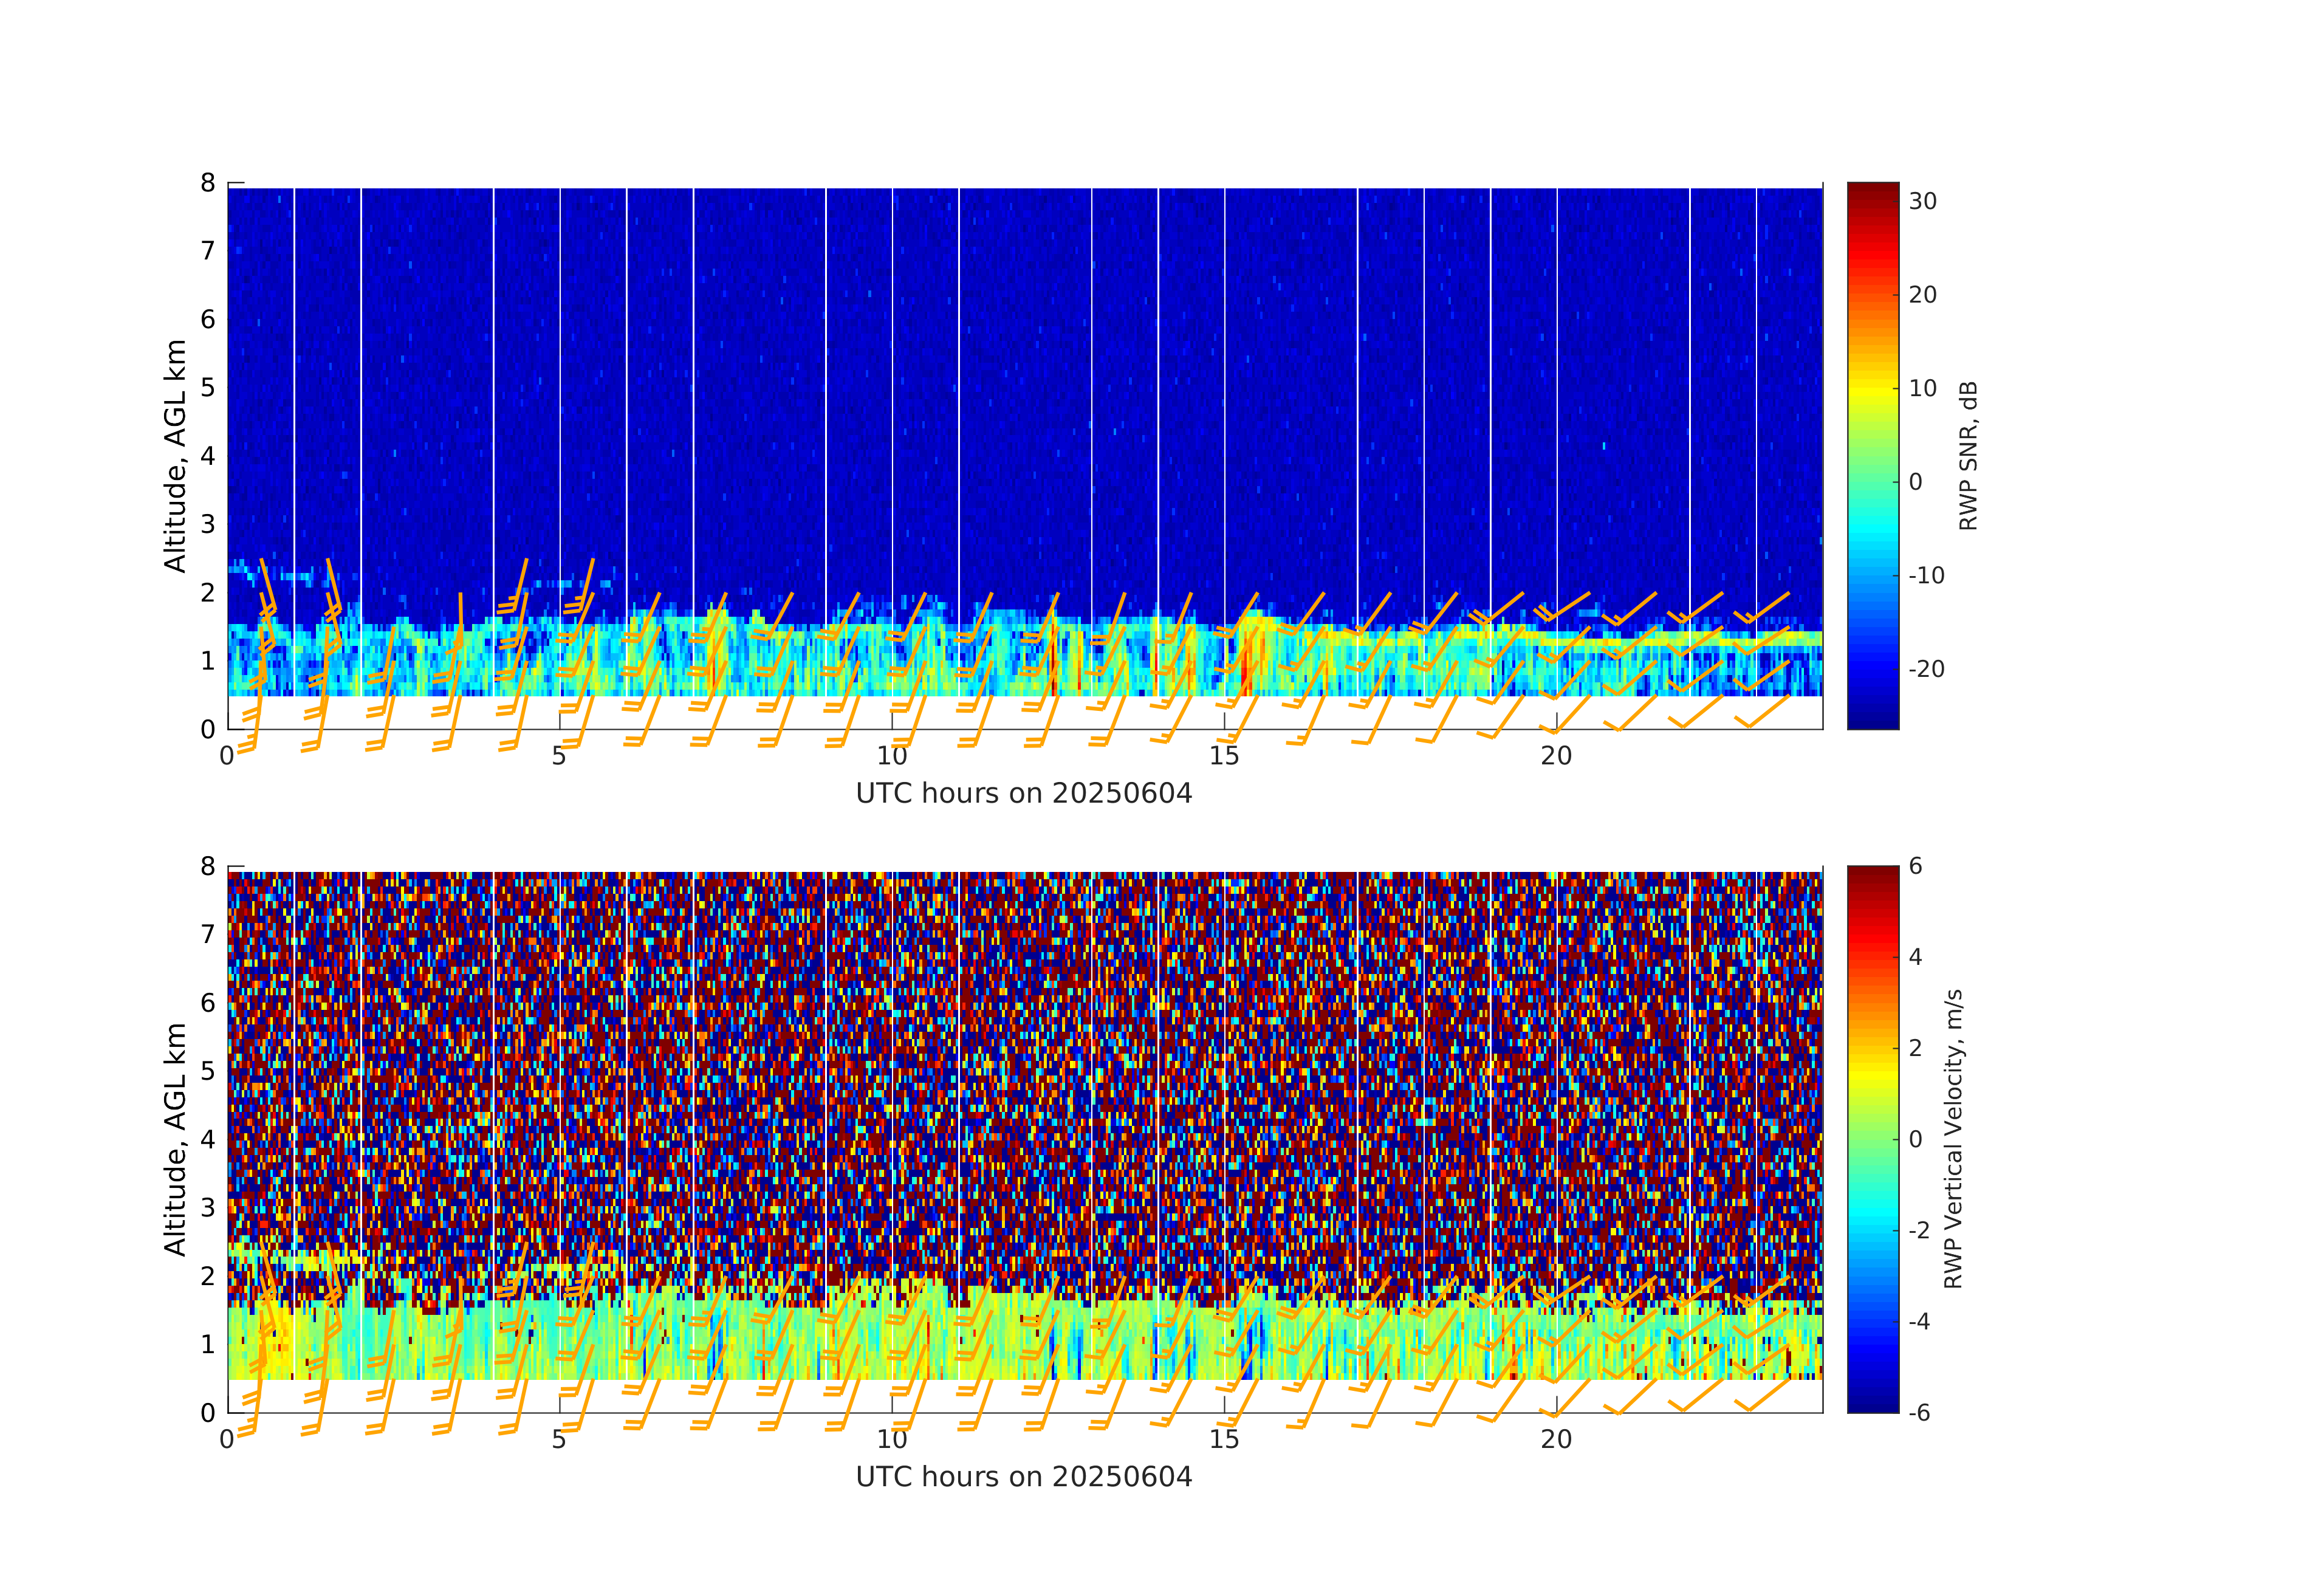Click the velocity colorbar's green middle near 0
2324x1595 pixels.
click(1872, 1139)
